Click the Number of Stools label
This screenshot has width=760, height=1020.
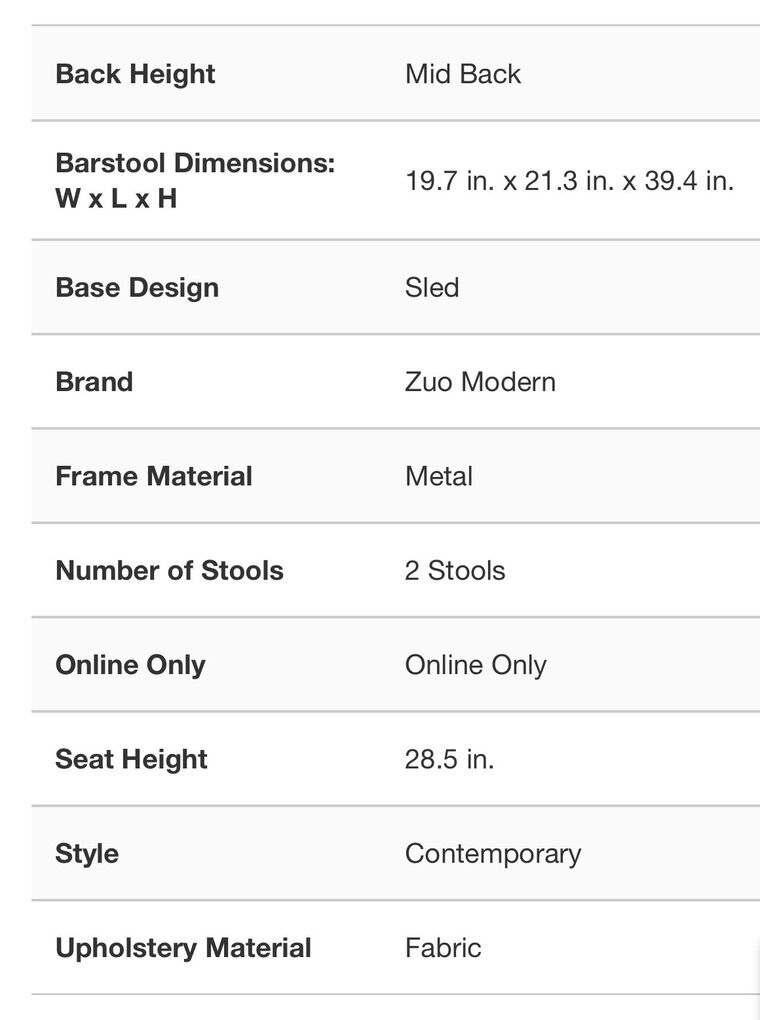point(169,571)
